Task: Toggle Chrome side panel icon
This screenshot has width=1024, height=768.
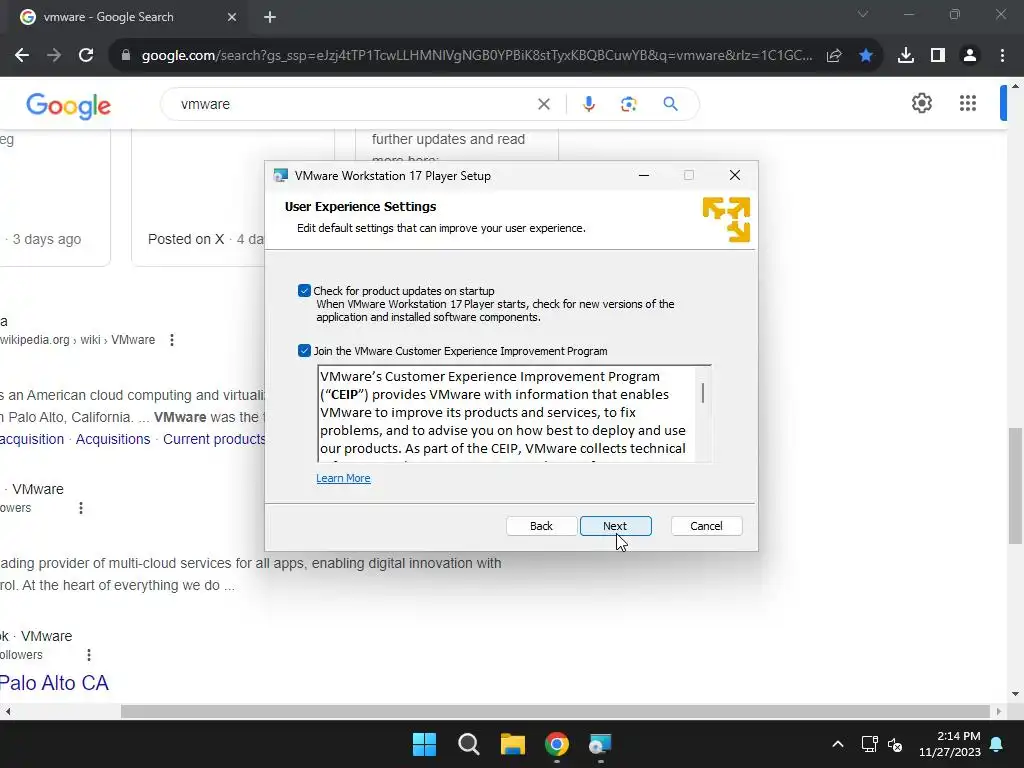Action: [x=938, y=56]
